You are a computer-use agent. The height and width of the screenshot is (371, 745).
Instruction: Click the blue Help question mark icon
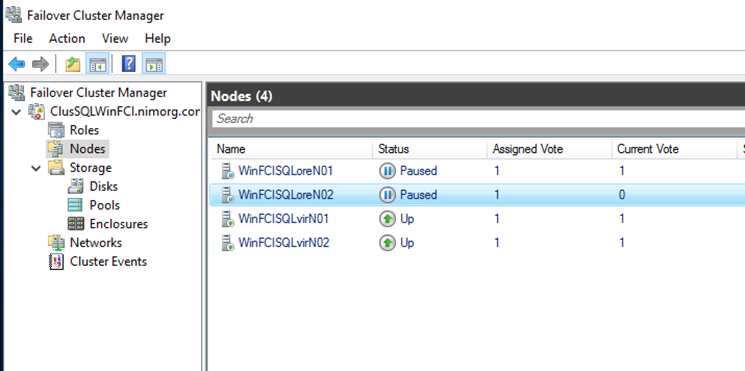tap(129, 64)
